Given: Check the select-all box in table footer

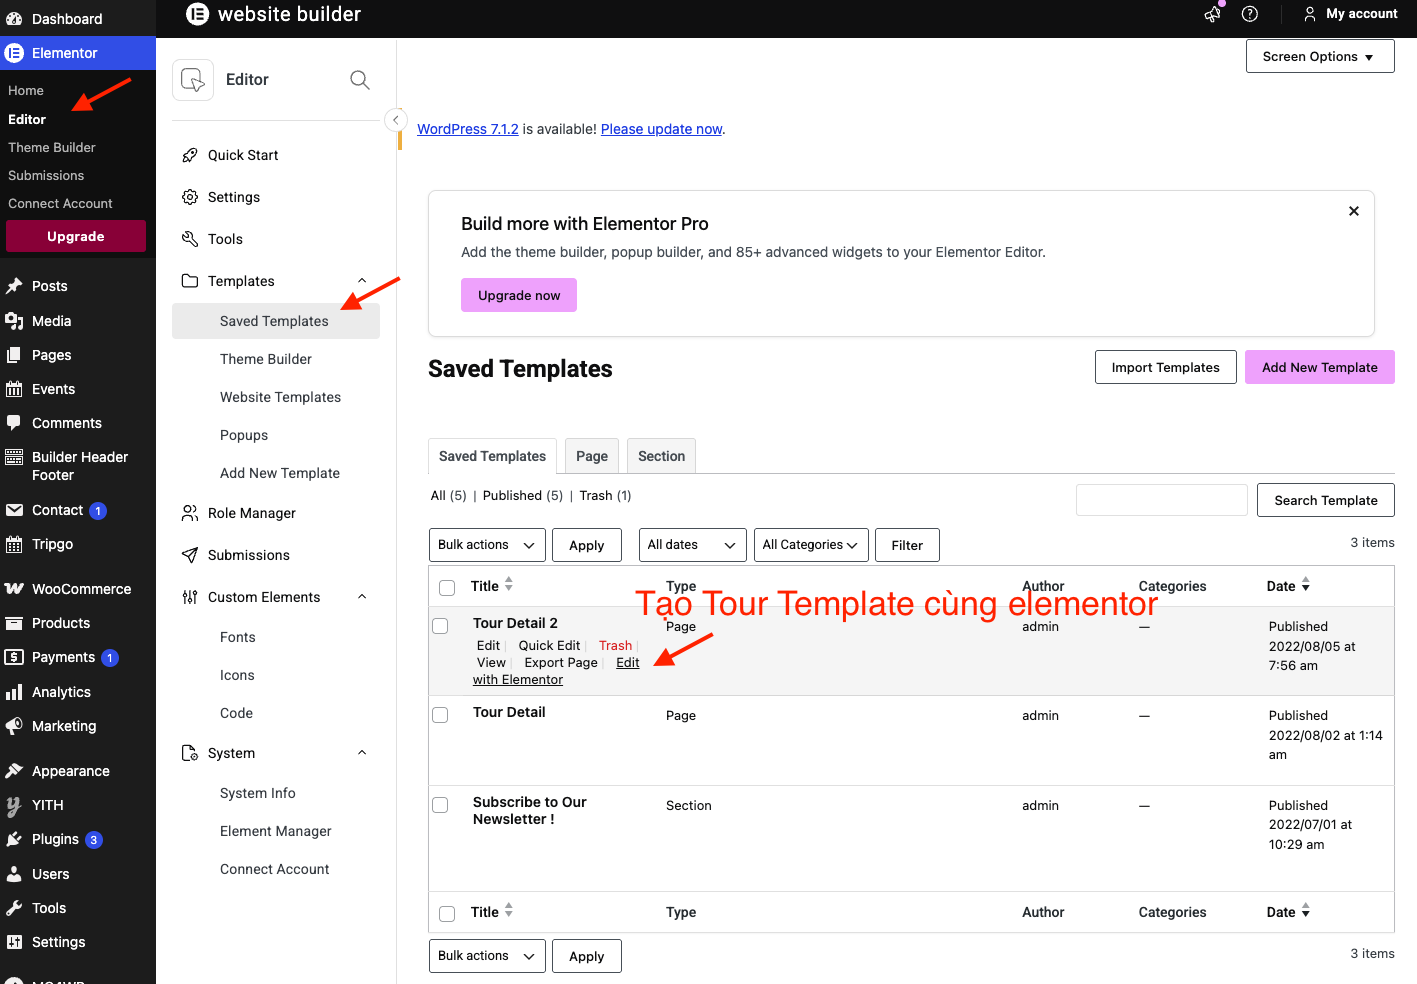Looking at the screenshot, I should pos(447,914).
